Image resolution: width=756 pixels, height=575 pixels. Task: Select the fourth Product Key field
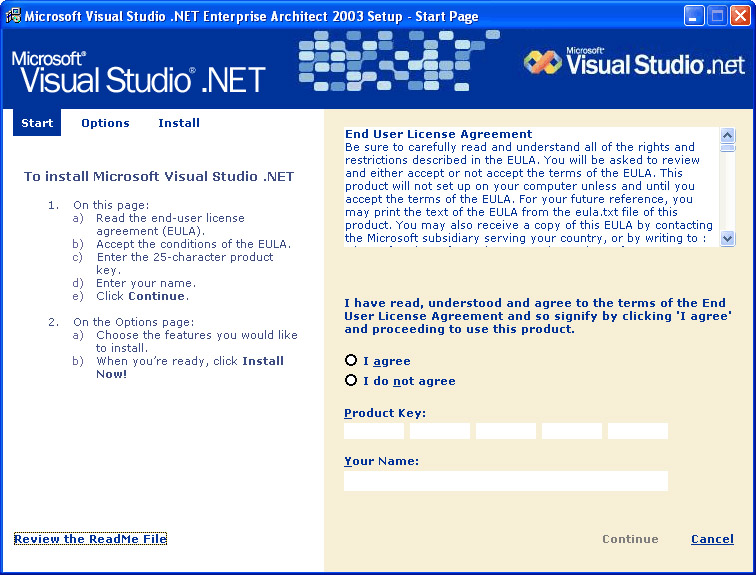572,431
